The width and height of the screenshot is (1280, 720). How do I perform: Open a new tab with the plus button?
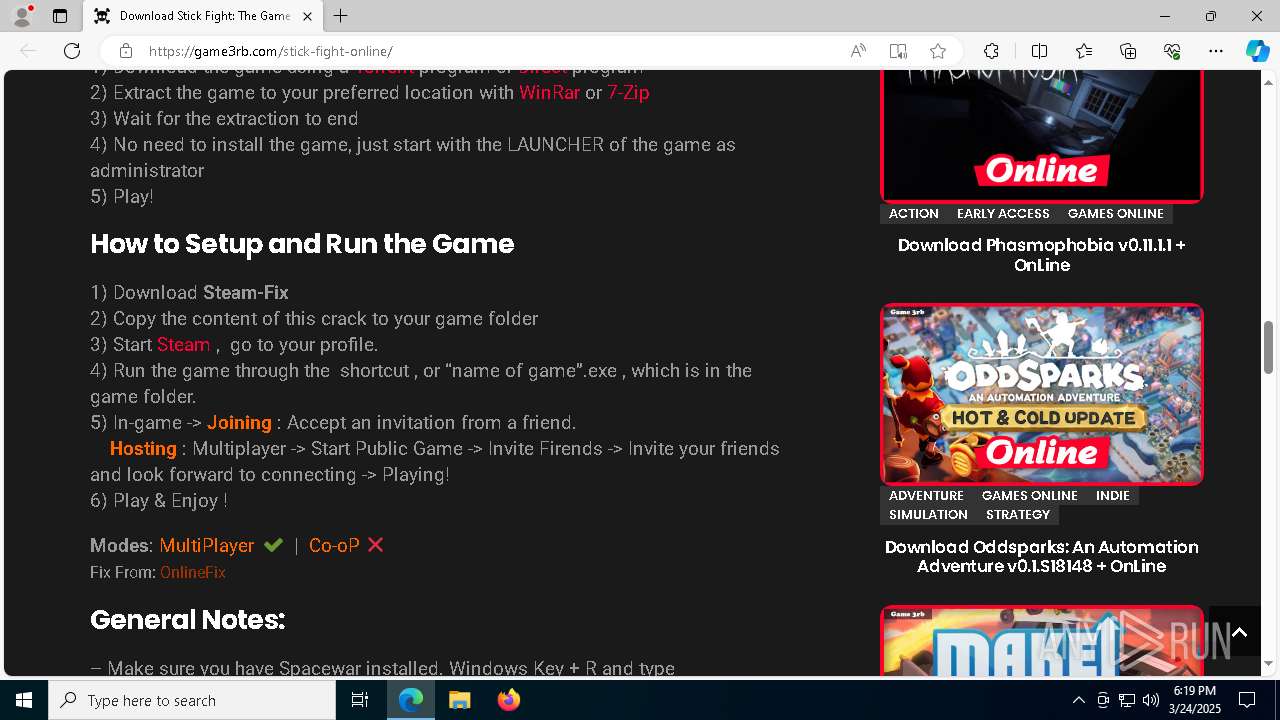340,16
